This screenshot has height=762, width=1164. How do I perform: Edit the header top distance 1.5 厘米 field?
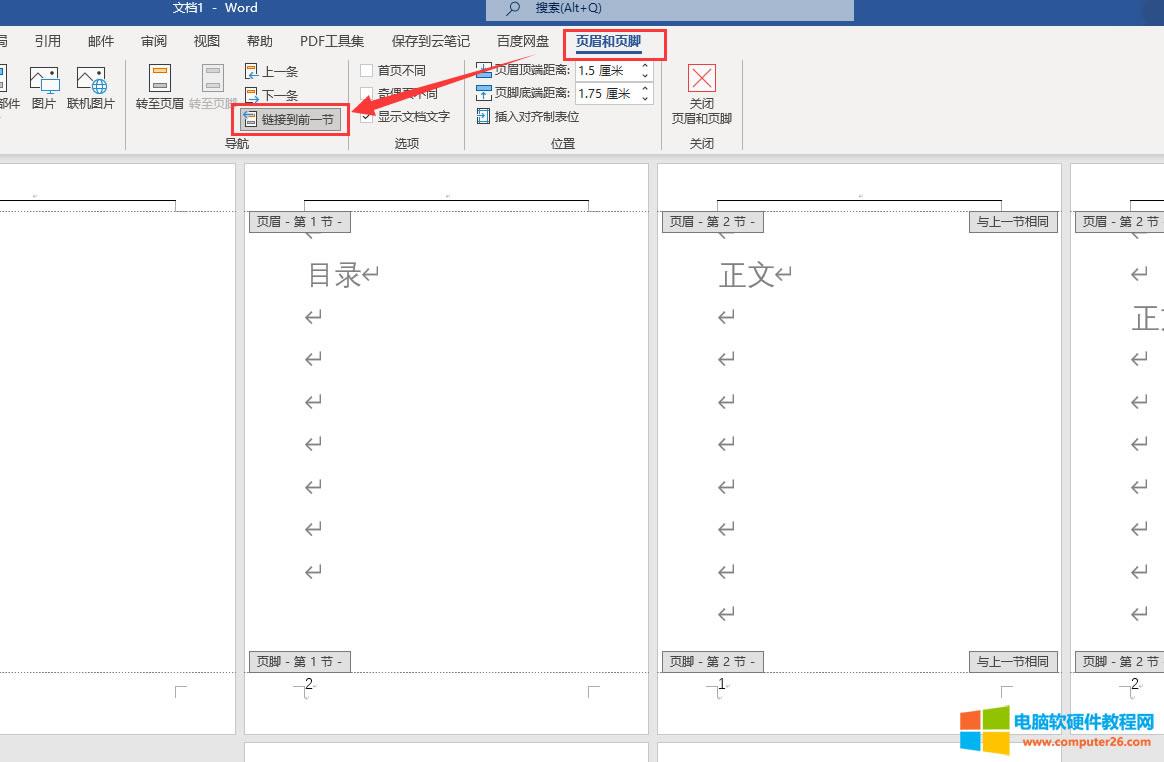coord(606,71)
